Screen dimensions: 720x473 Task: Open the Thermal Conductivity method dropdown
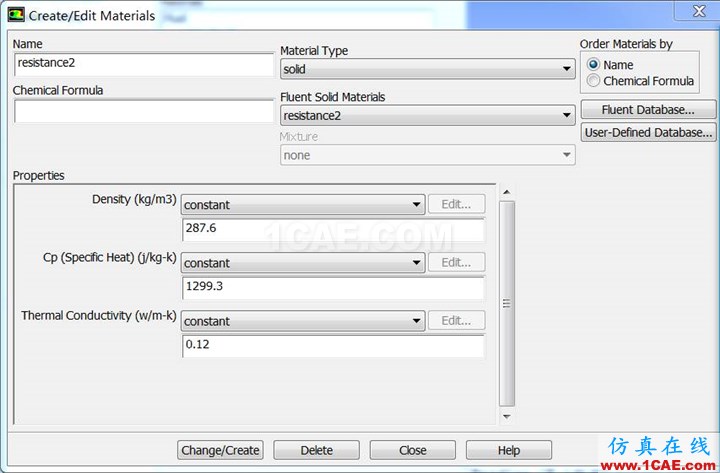303,321
